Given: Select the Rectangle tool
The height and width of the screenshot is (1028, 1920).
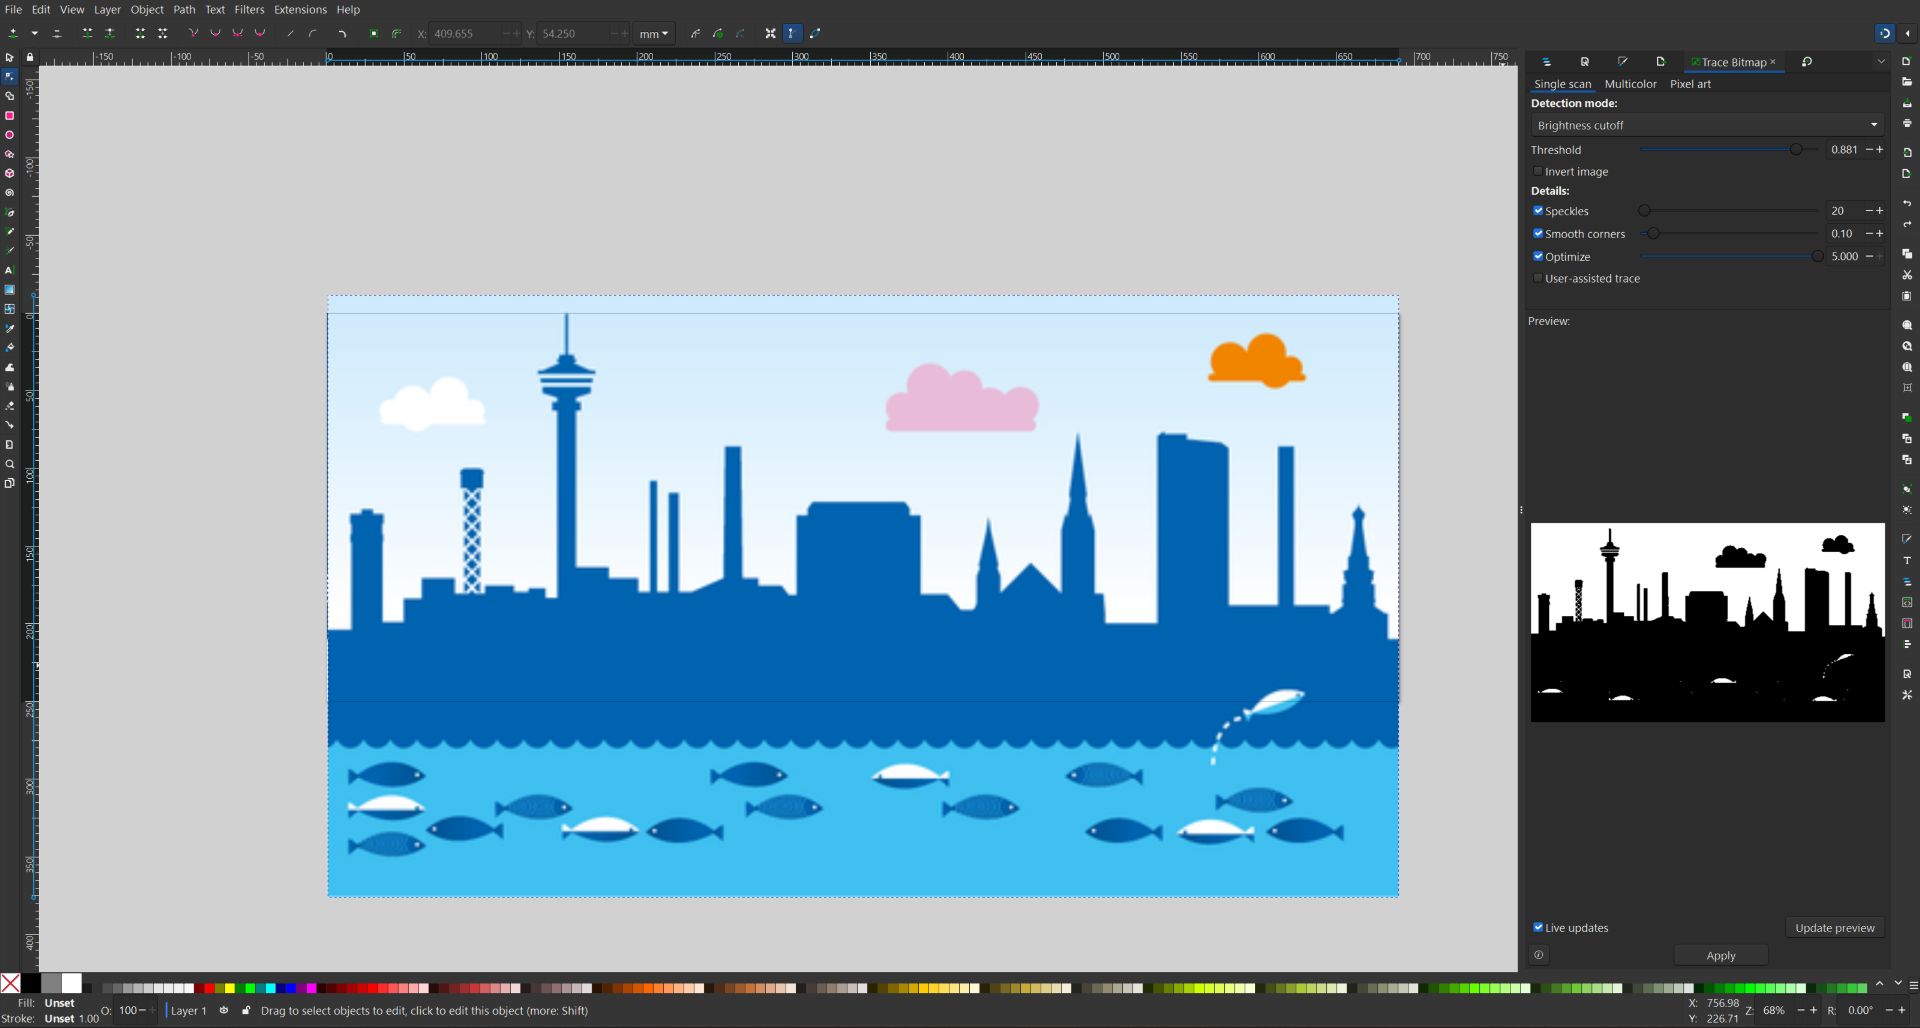Looking at the screenshot, I should 10,116.
